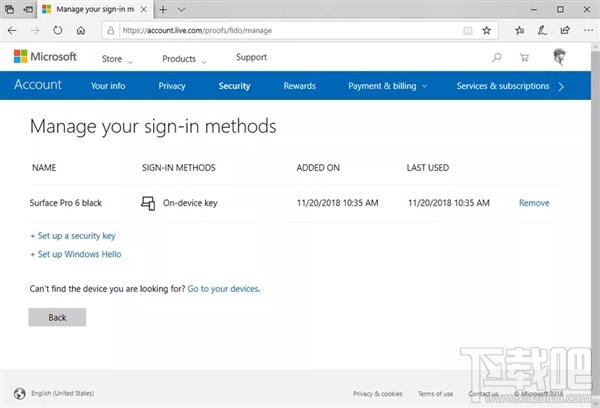The image size is (600, 408).
Task: Click the on-device key icon
Action: (148, 203)
